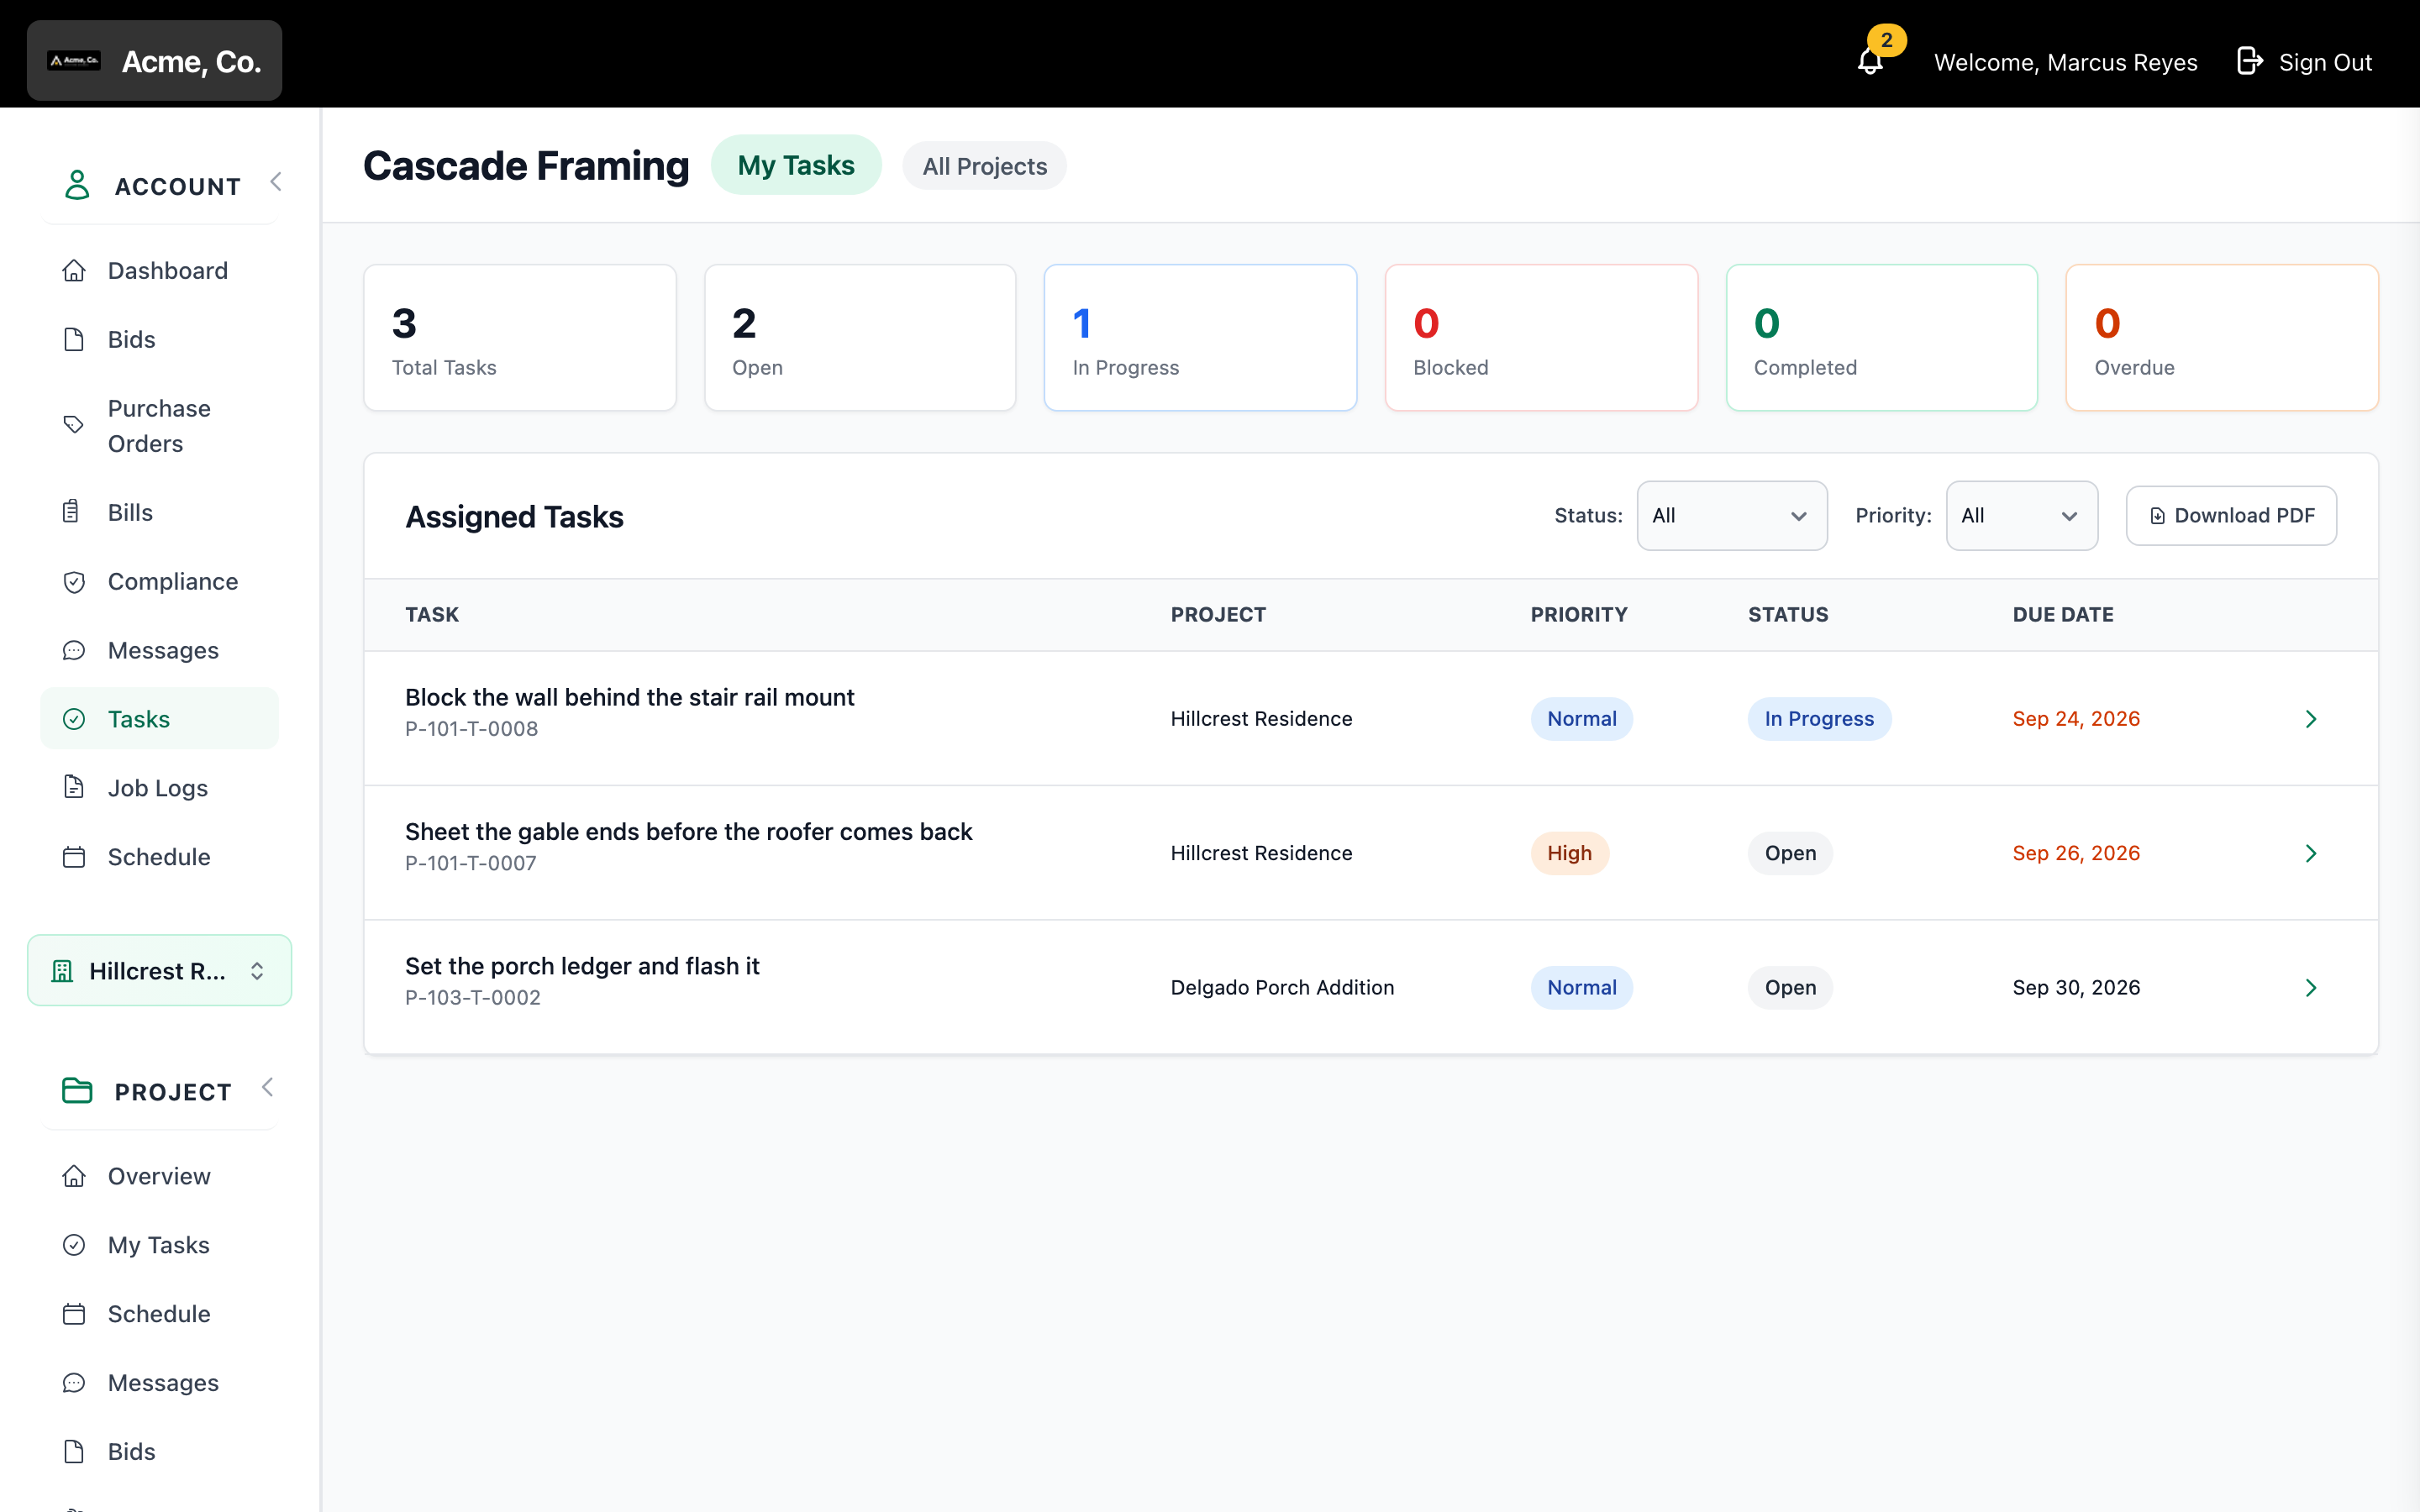This screenshot has width=2420, height=1512.
Task: Click the Purchase Orders tag icon
Action: [74, 426]
